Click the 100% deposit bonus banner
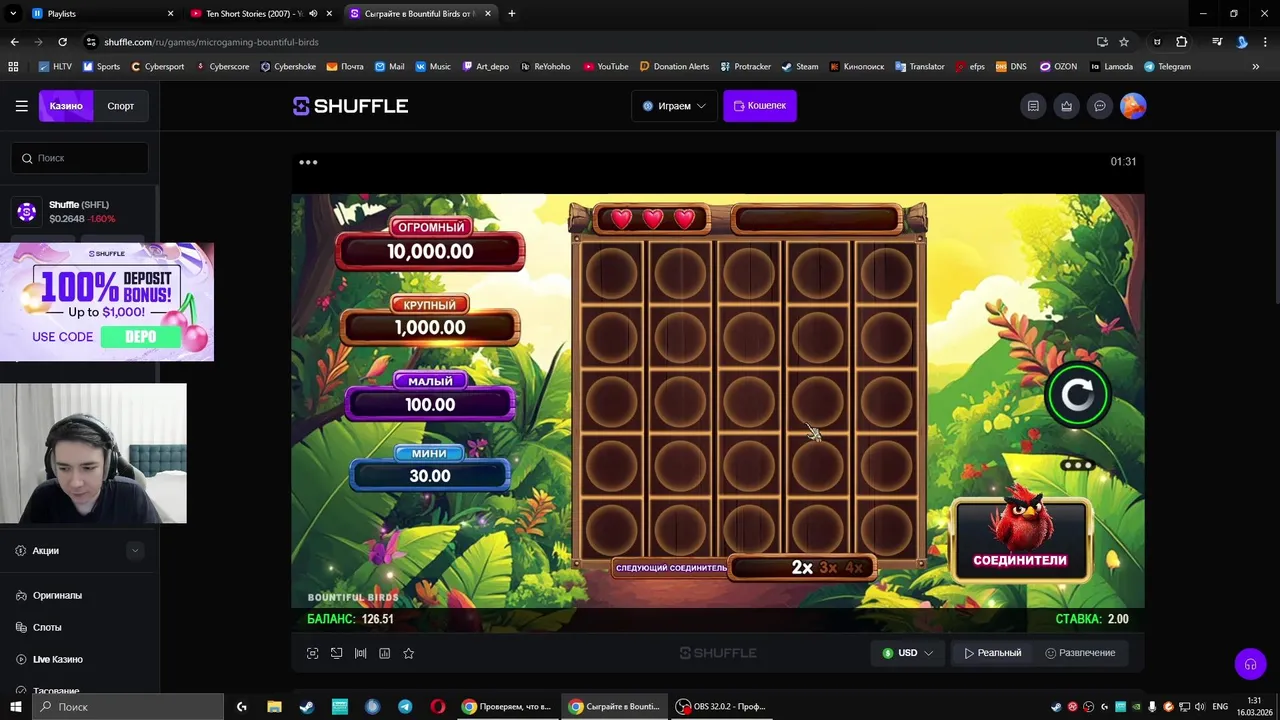1280x720 pixels. pos(107,302)
